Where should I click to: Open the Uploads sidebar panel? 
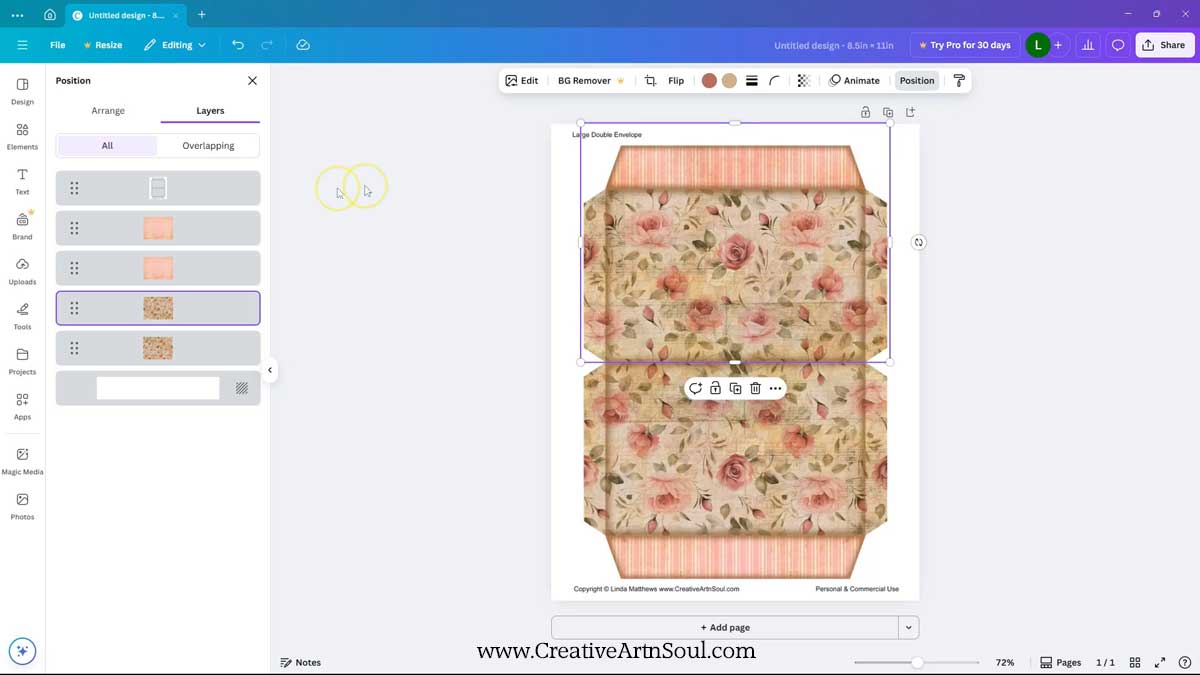(x=22, y=271)
